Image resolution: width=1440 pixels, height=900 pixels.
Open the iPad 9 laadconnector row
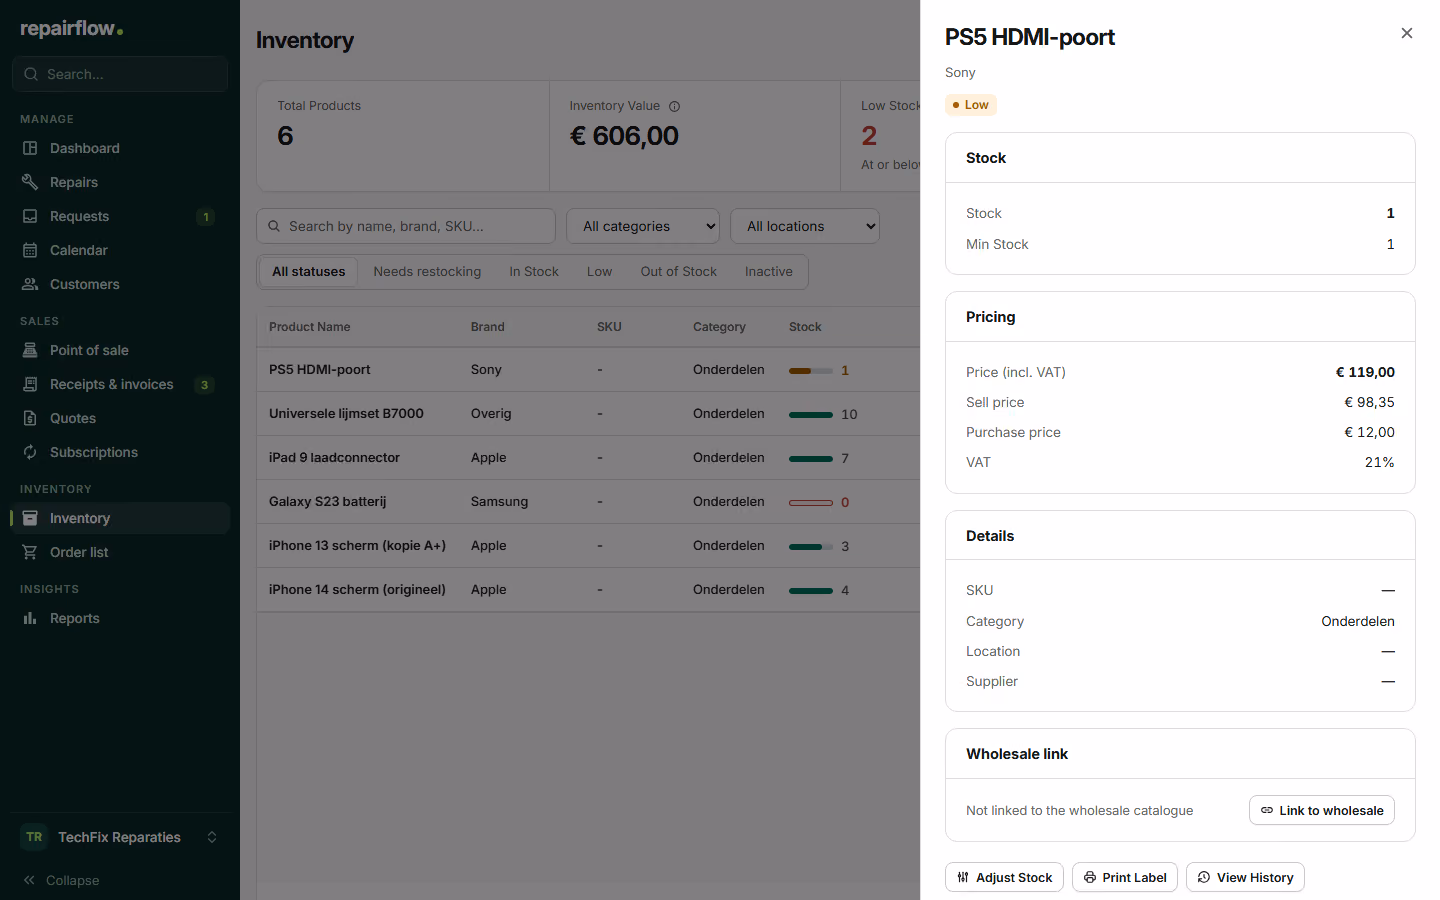[588, 457]
